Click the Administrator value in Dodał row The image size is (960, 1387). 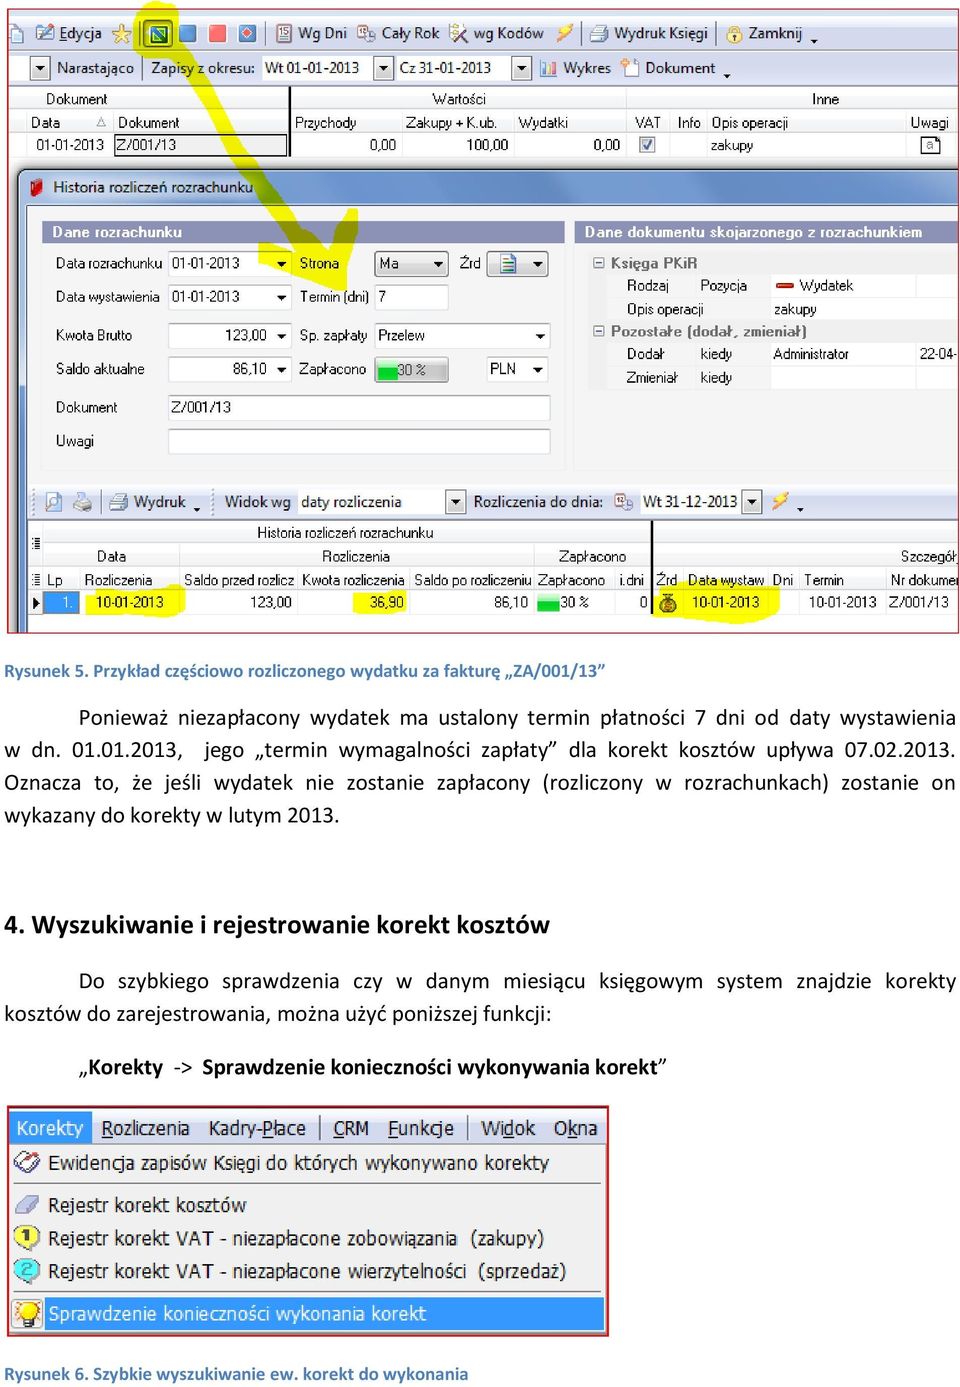[x=810, y=354]
